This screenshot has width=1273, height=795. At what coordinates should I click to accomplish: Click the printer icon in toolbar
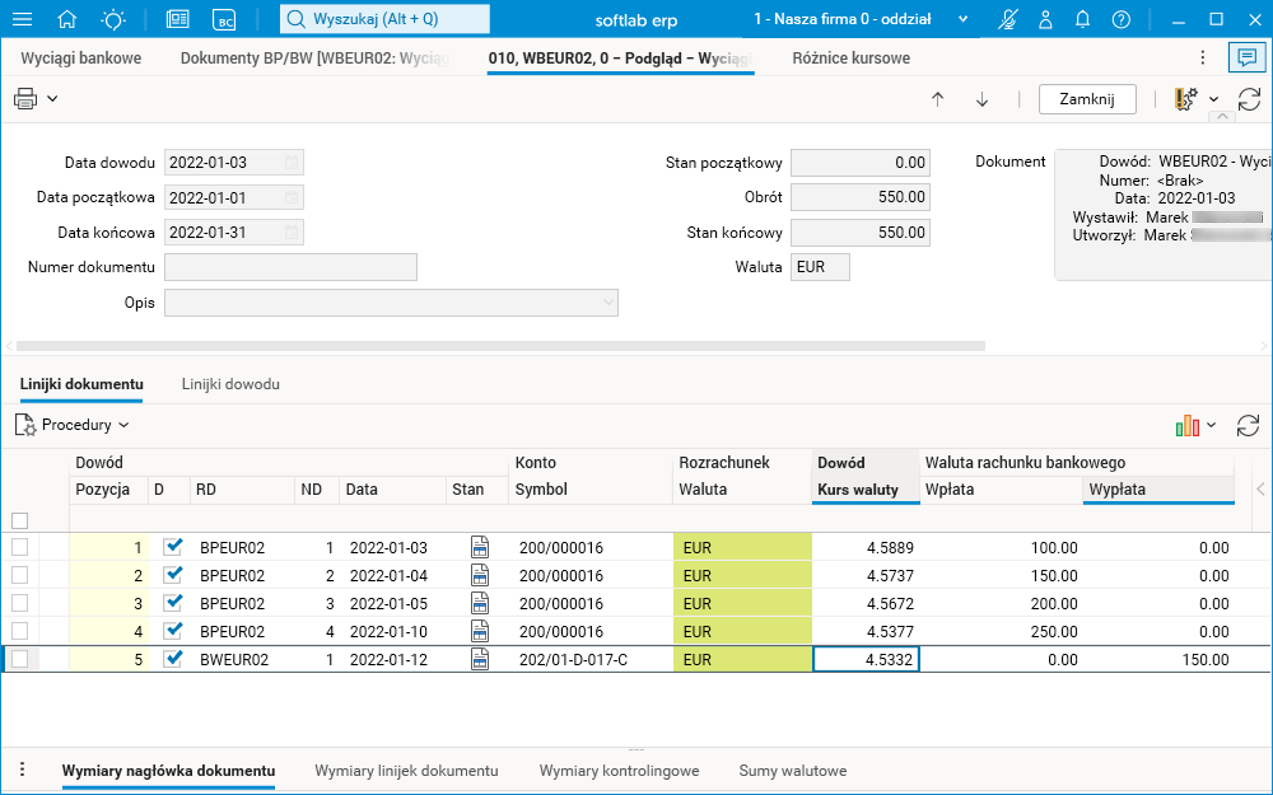tap(26, 98)
